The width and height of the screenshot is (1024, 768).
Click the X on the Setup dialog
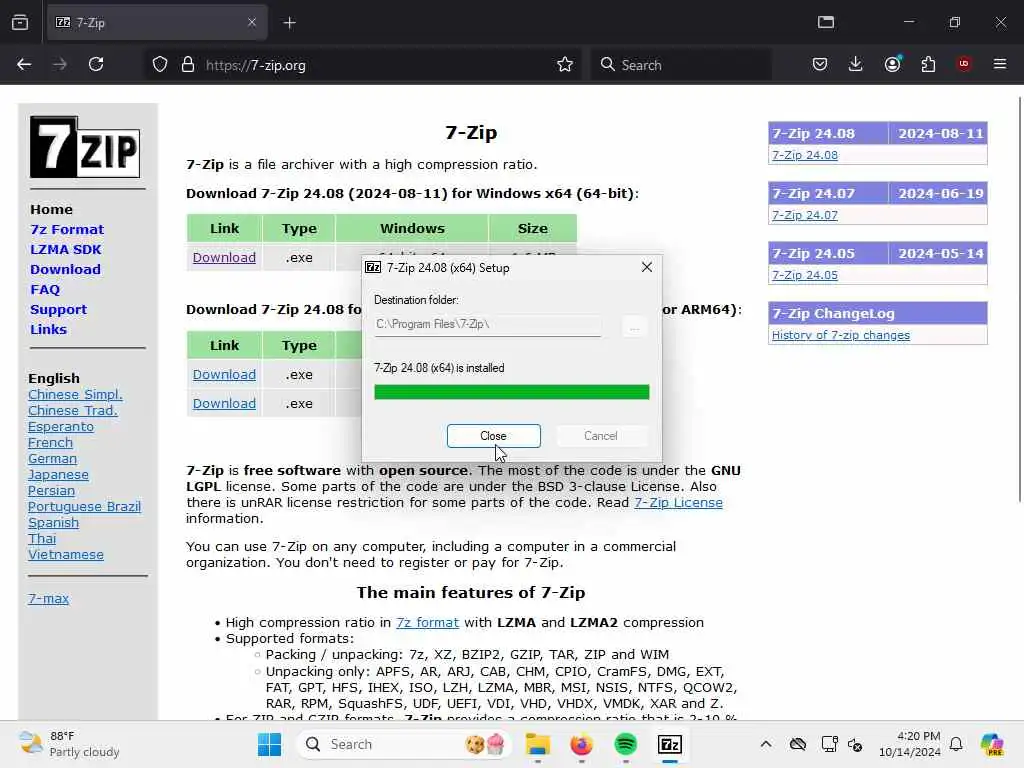click(647, 267)
